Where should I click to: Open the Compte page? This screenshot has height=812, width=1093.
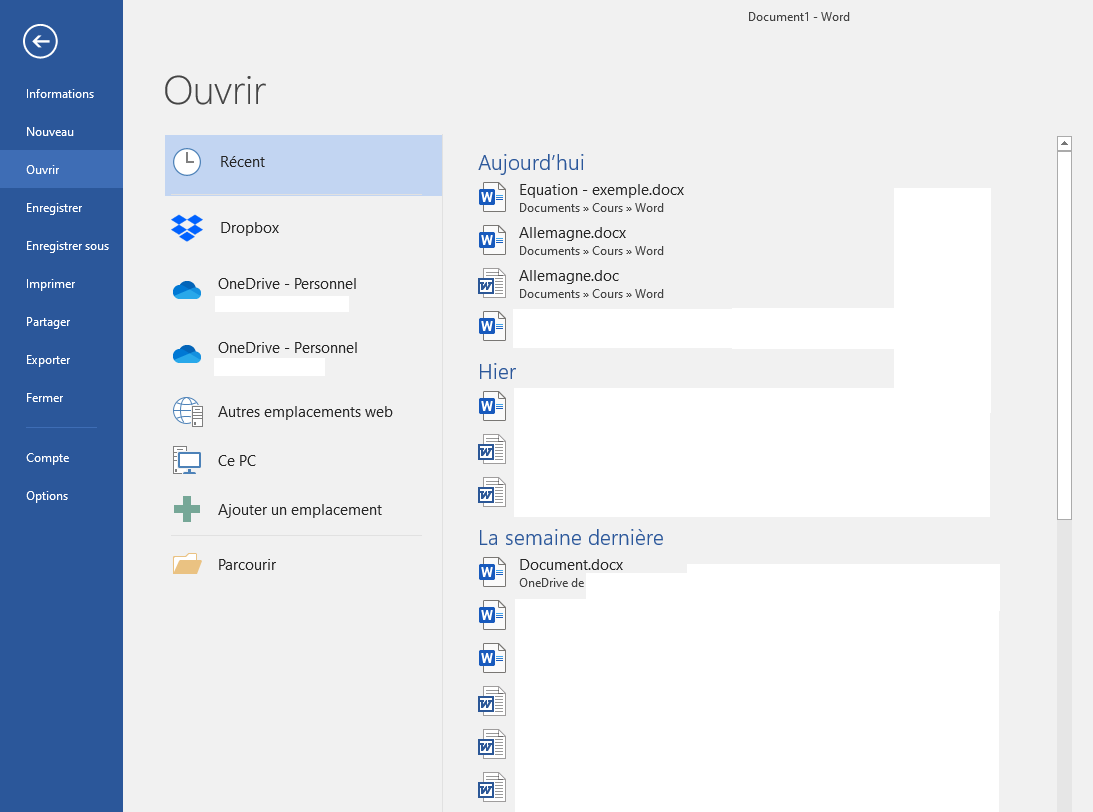(47, 458)
